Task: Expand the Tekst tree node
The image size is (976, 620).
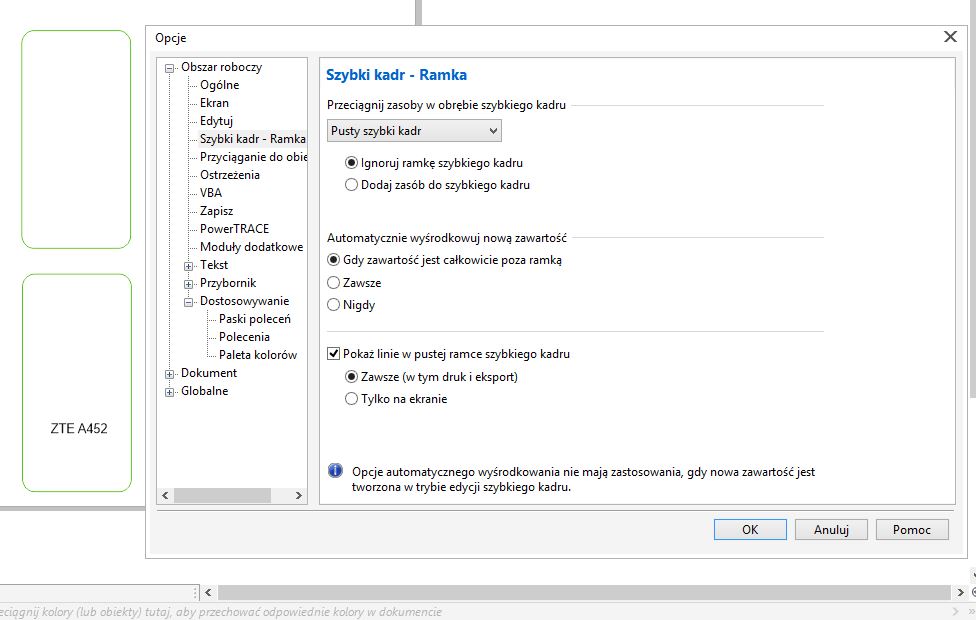Action: pyautogui.click(x=189, y=266)
